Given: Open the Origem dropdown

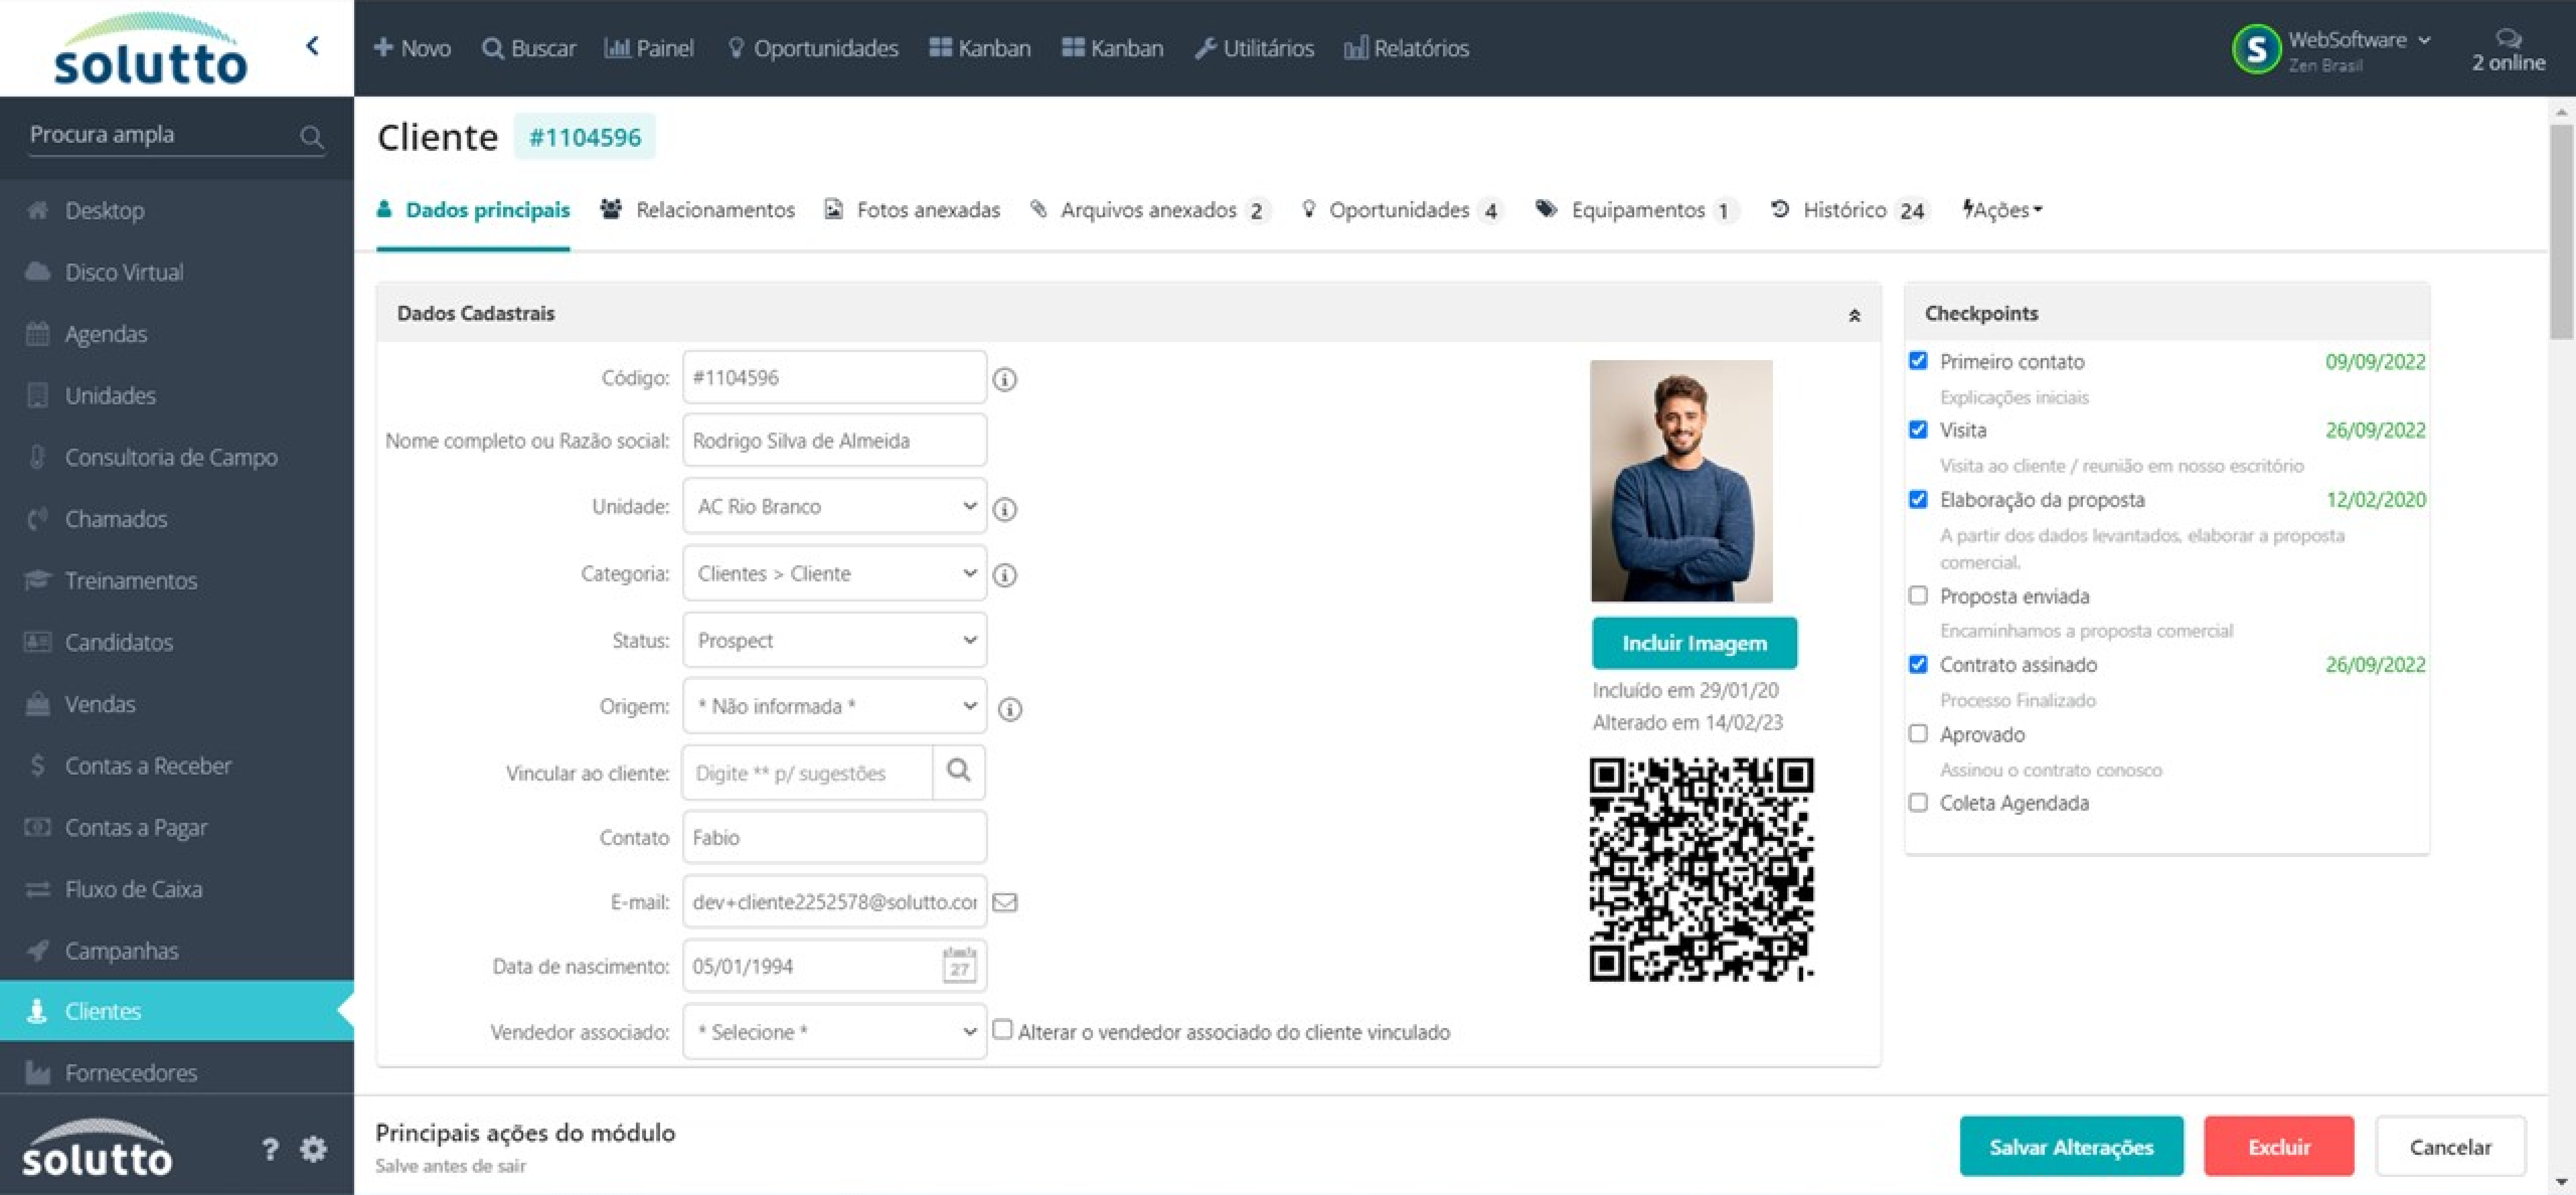Looking at the screenshot, I should pos(834,706).
